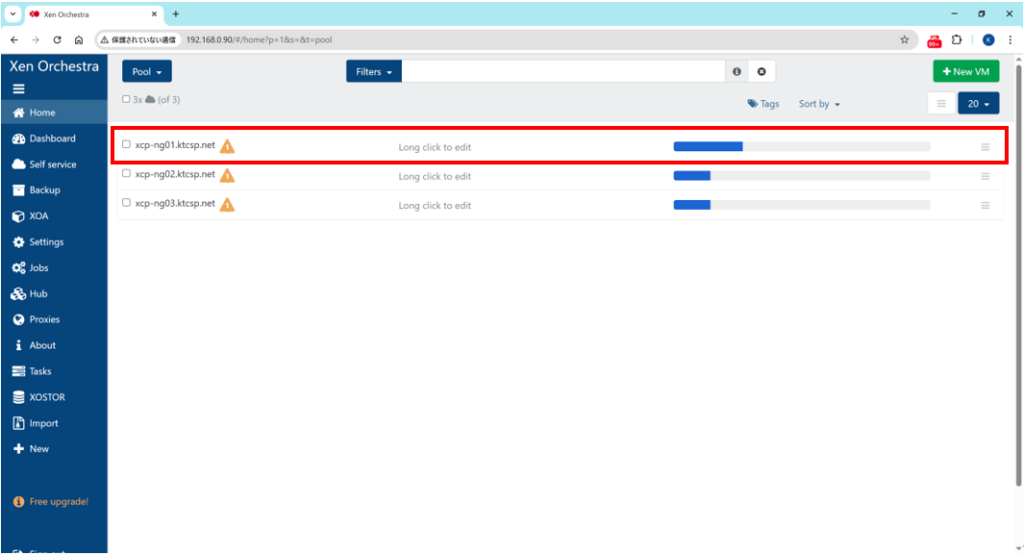Click the list view icon beside the 20 button
The height and width of the screenshot is (555, 1024).
940,104
